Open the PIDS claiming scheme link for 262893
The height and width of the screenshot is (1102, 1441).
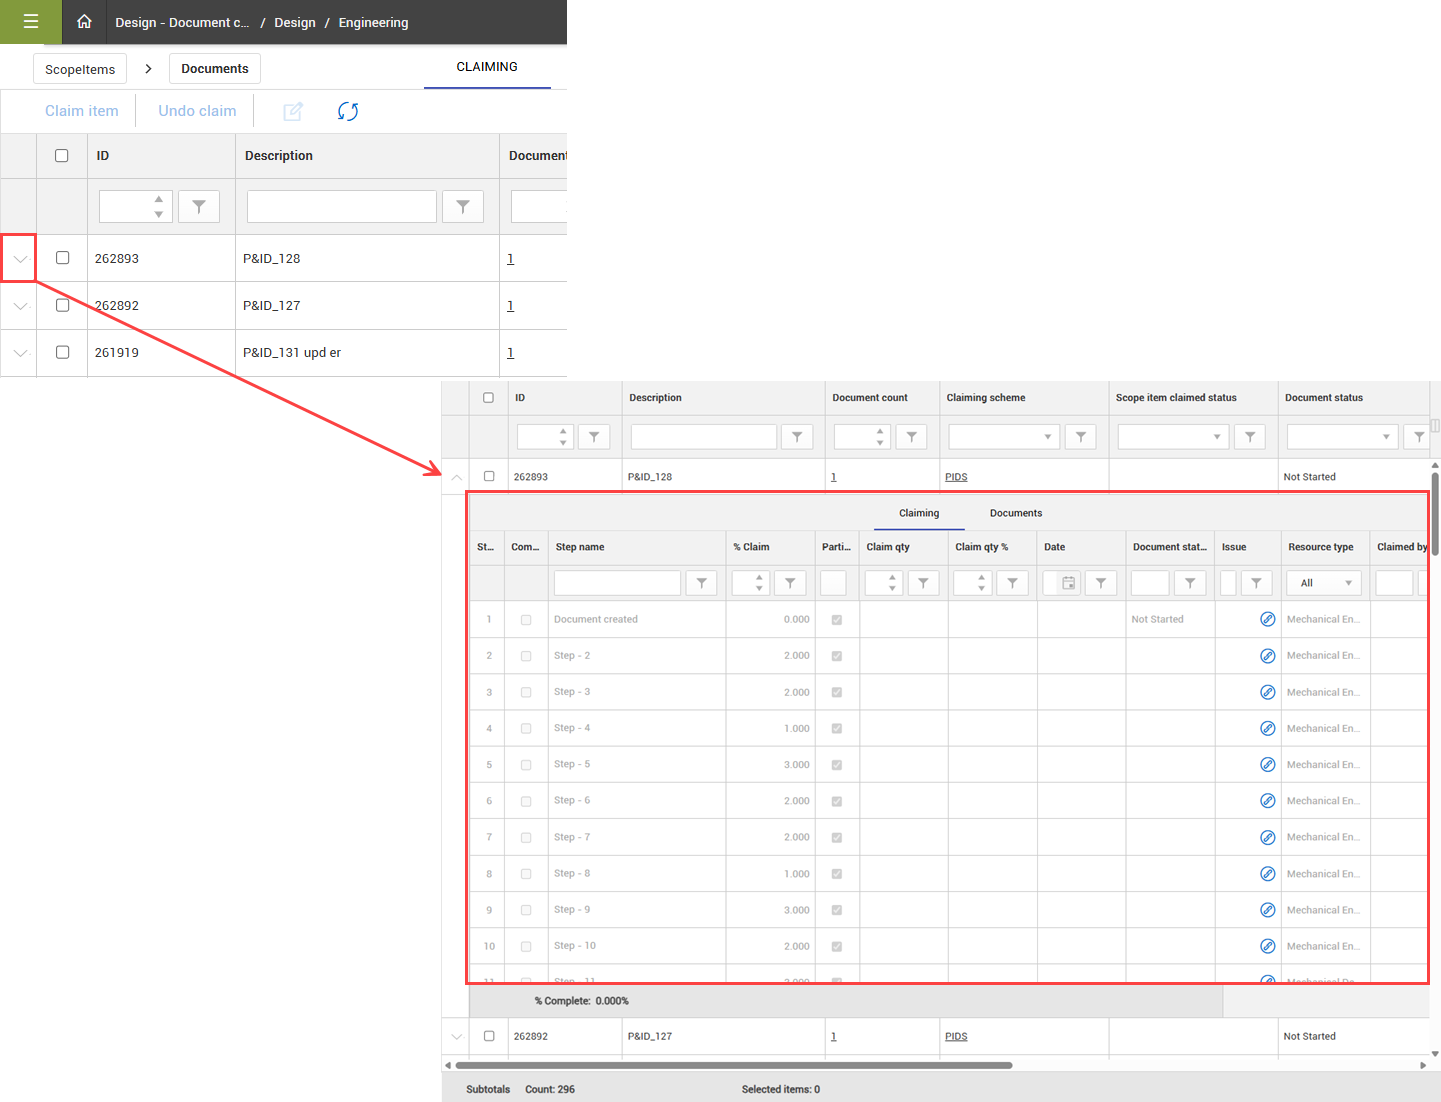[956, 477]
